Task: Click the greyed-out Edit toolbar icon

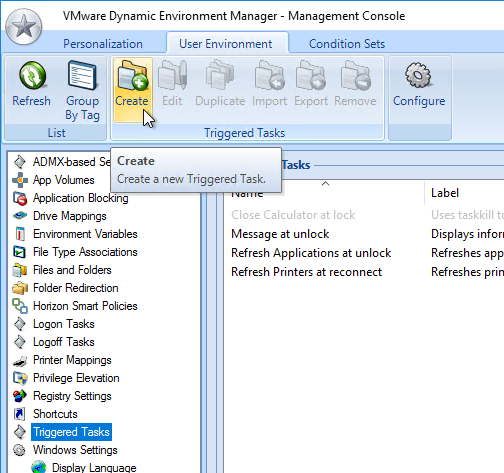Action: [x=172, y=75]
